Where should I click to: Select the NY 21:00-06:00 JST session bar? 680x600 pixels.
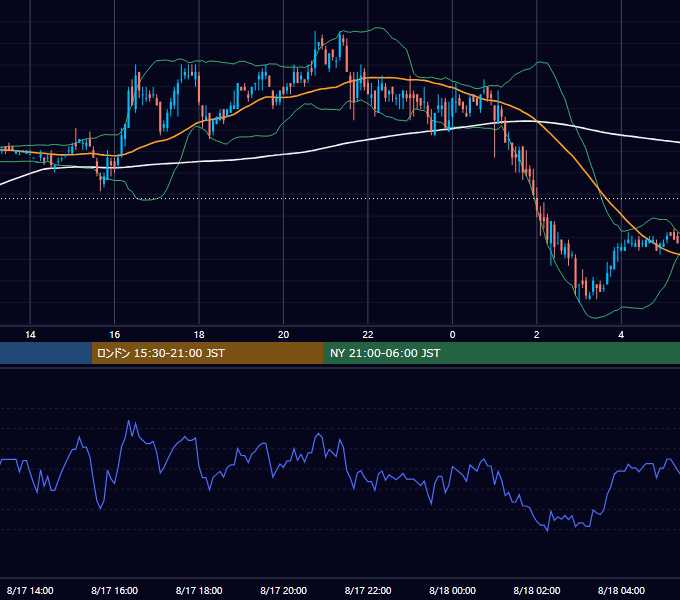502,353
